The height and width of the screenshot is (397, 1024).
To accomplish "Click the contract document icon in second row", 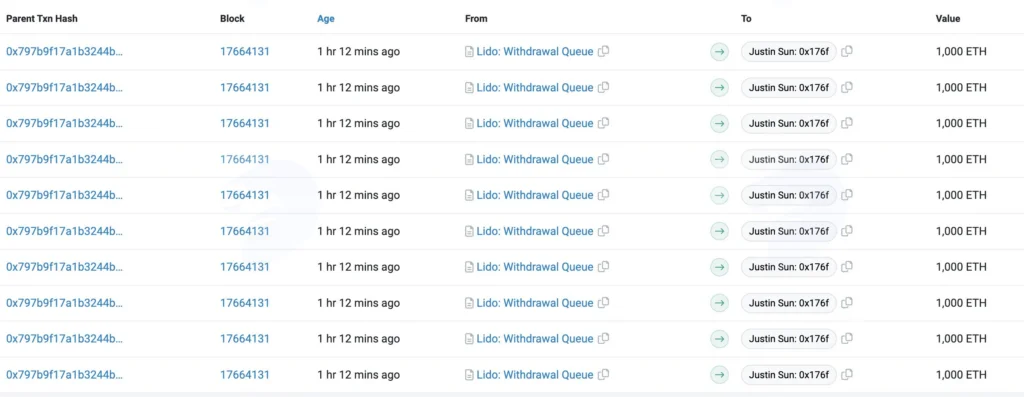I will pyautogui.click(x=469, y=87).
